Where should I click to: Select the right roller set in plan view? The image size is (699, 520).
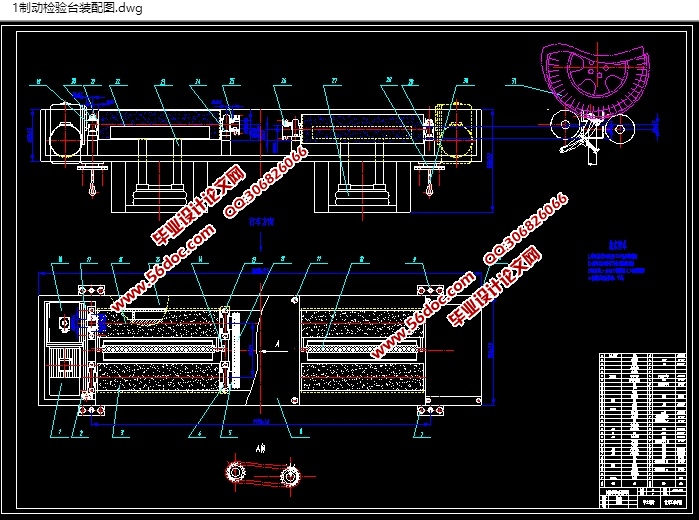click(358, 345)
